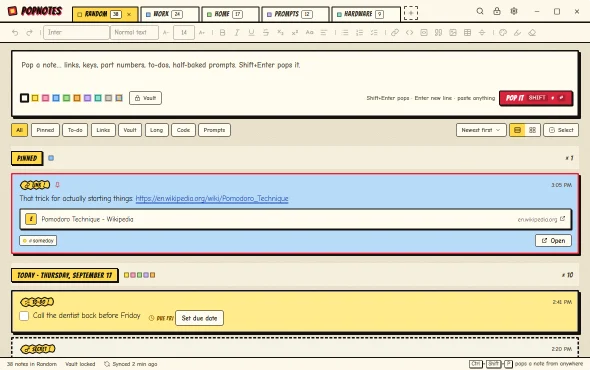Viewport: 590px width, 370px height.
Task: Undo the last edit
Action: point(15,33)
